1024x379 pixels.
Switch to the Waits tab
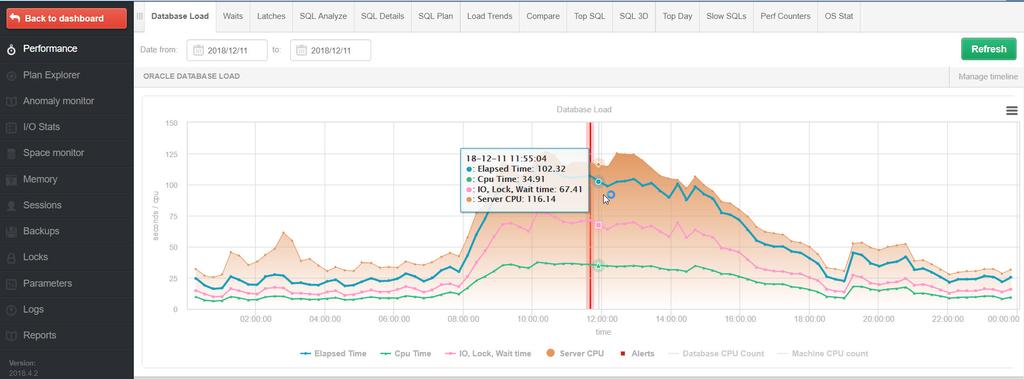233,16
